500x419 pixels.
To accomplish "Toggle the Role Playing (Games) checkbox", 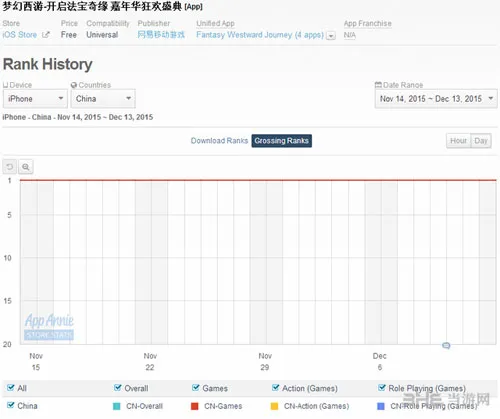I will [x=382, y=388].
